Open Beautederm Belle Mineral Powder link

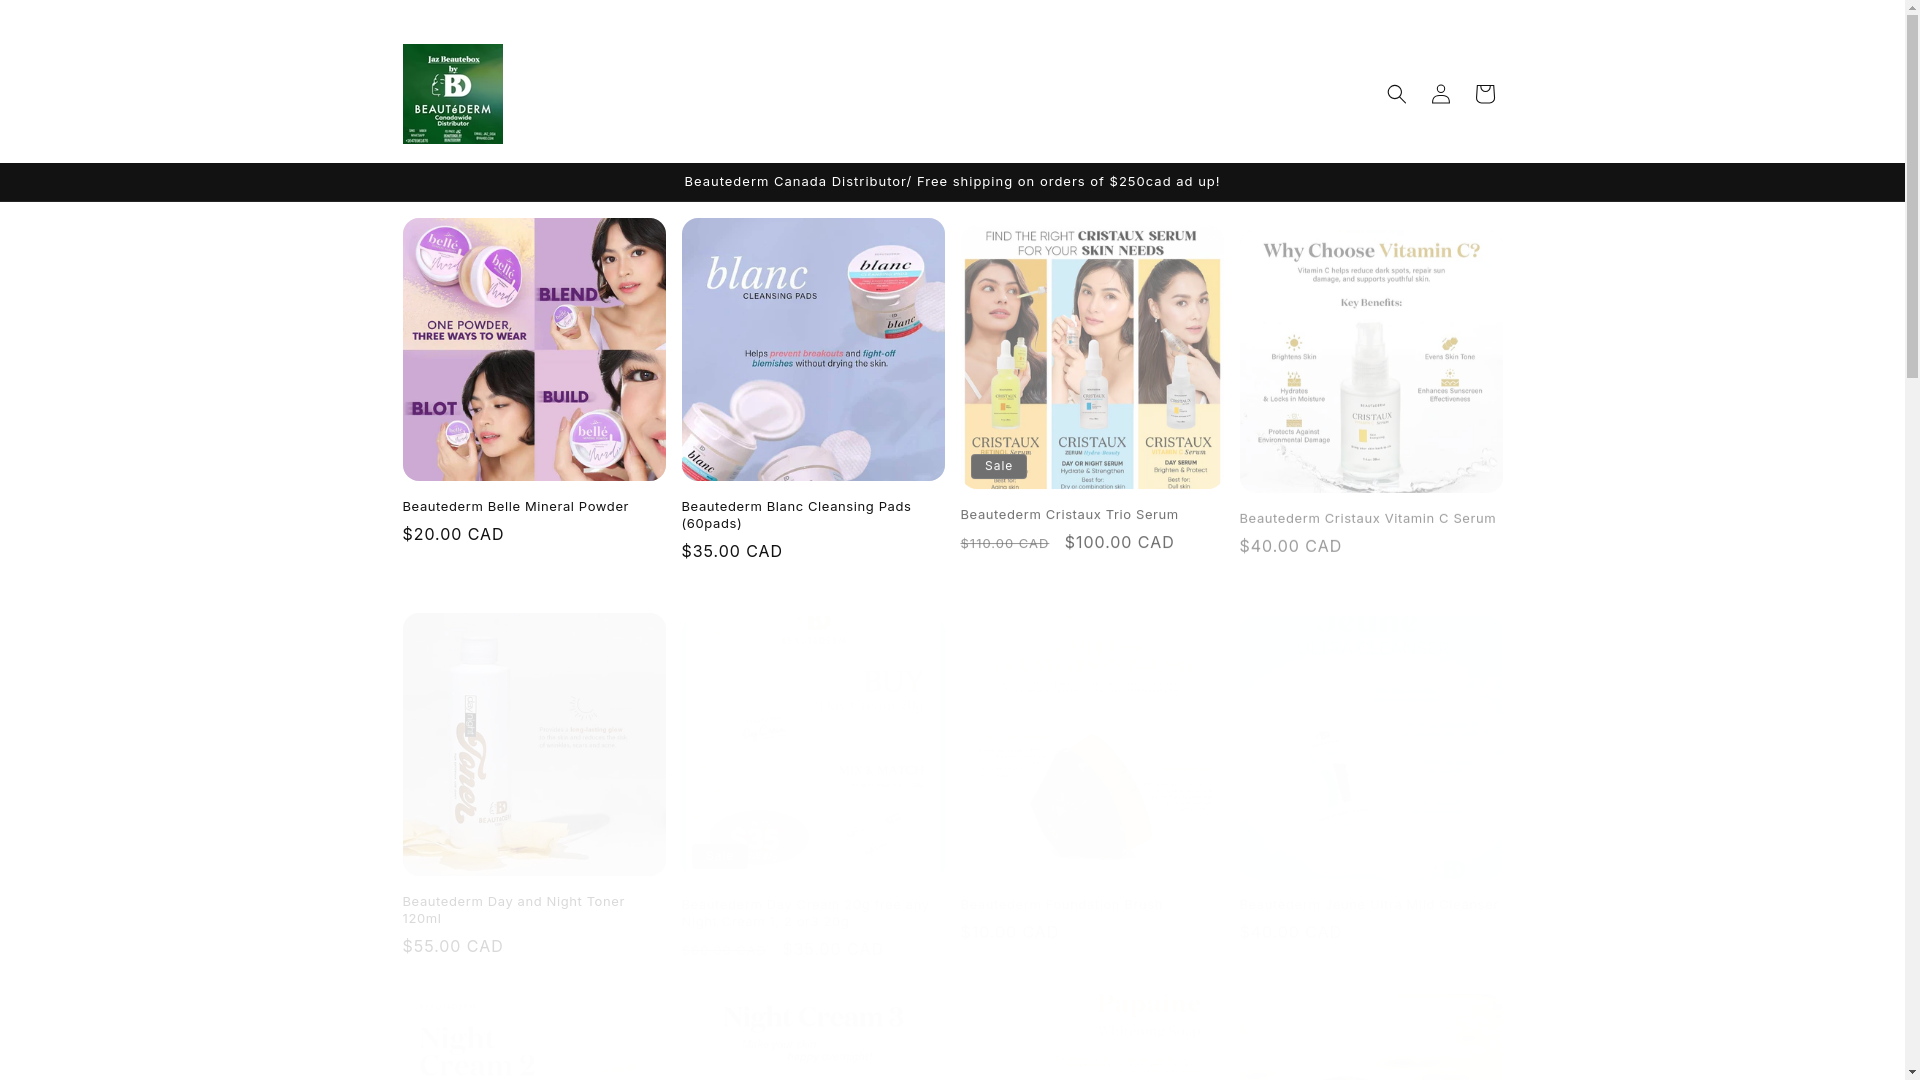(x=515, y=507)
